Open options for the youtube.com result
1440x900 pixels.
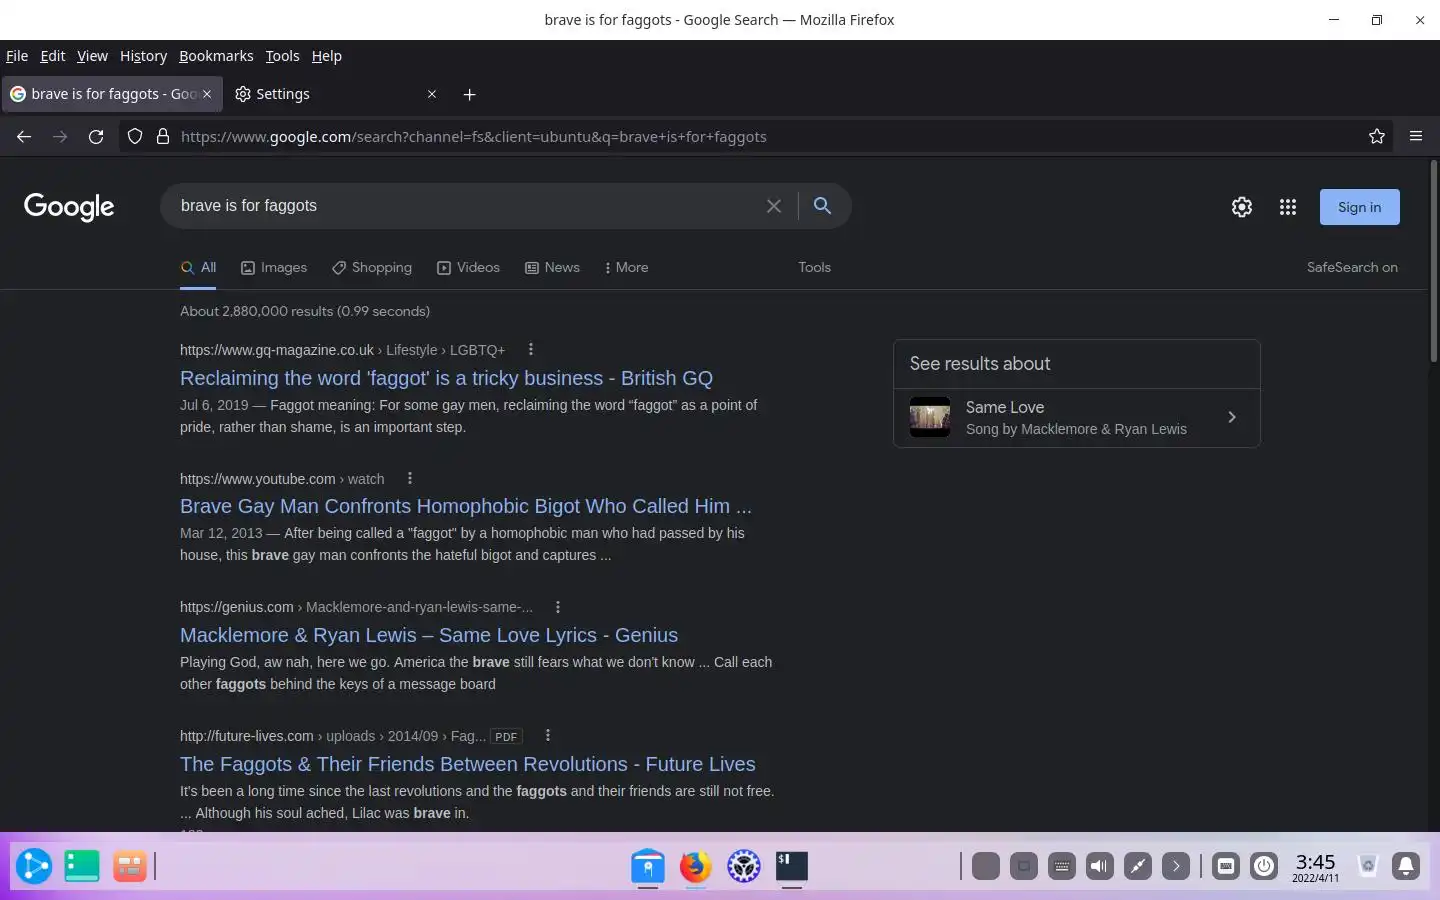(410, 478)
